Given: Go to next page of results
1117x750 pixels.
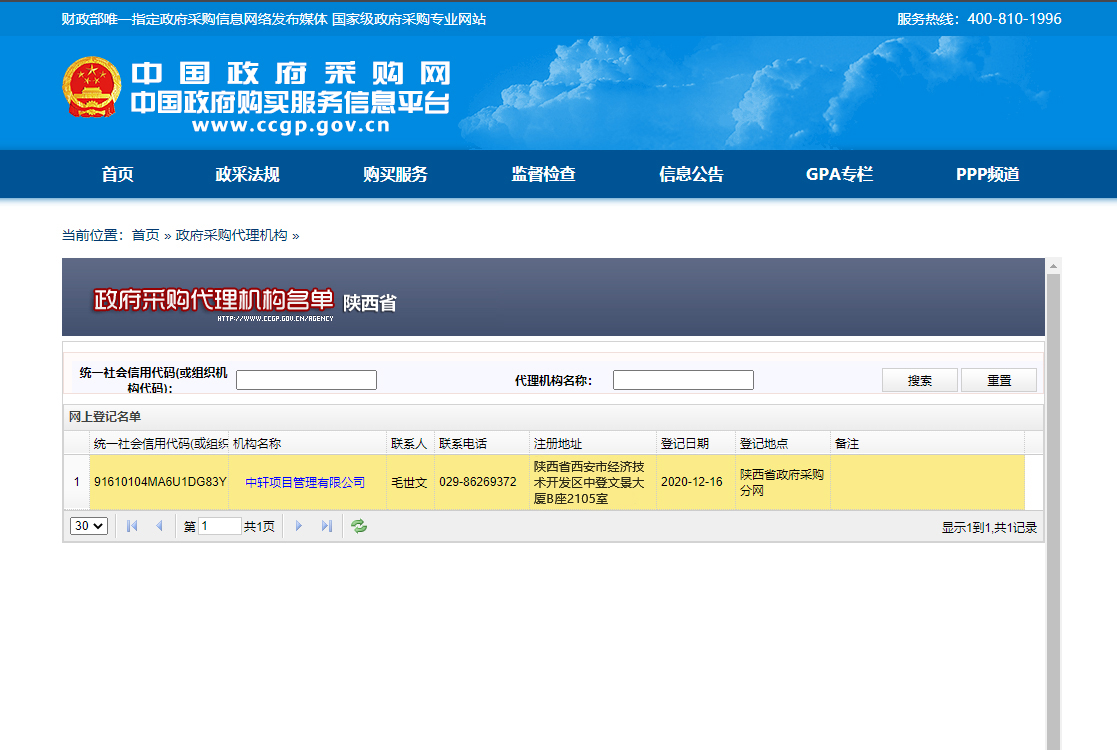Looking at the screenshot, I should [x=298, y=526].
